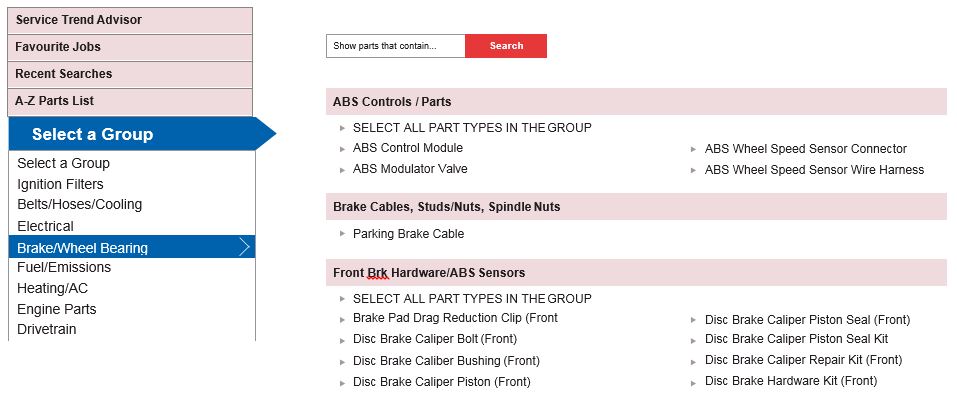The image size is (957, 403).
Task: Click Disc Brake Caliper Repair Kit (Front)
Action: [803, 360]
